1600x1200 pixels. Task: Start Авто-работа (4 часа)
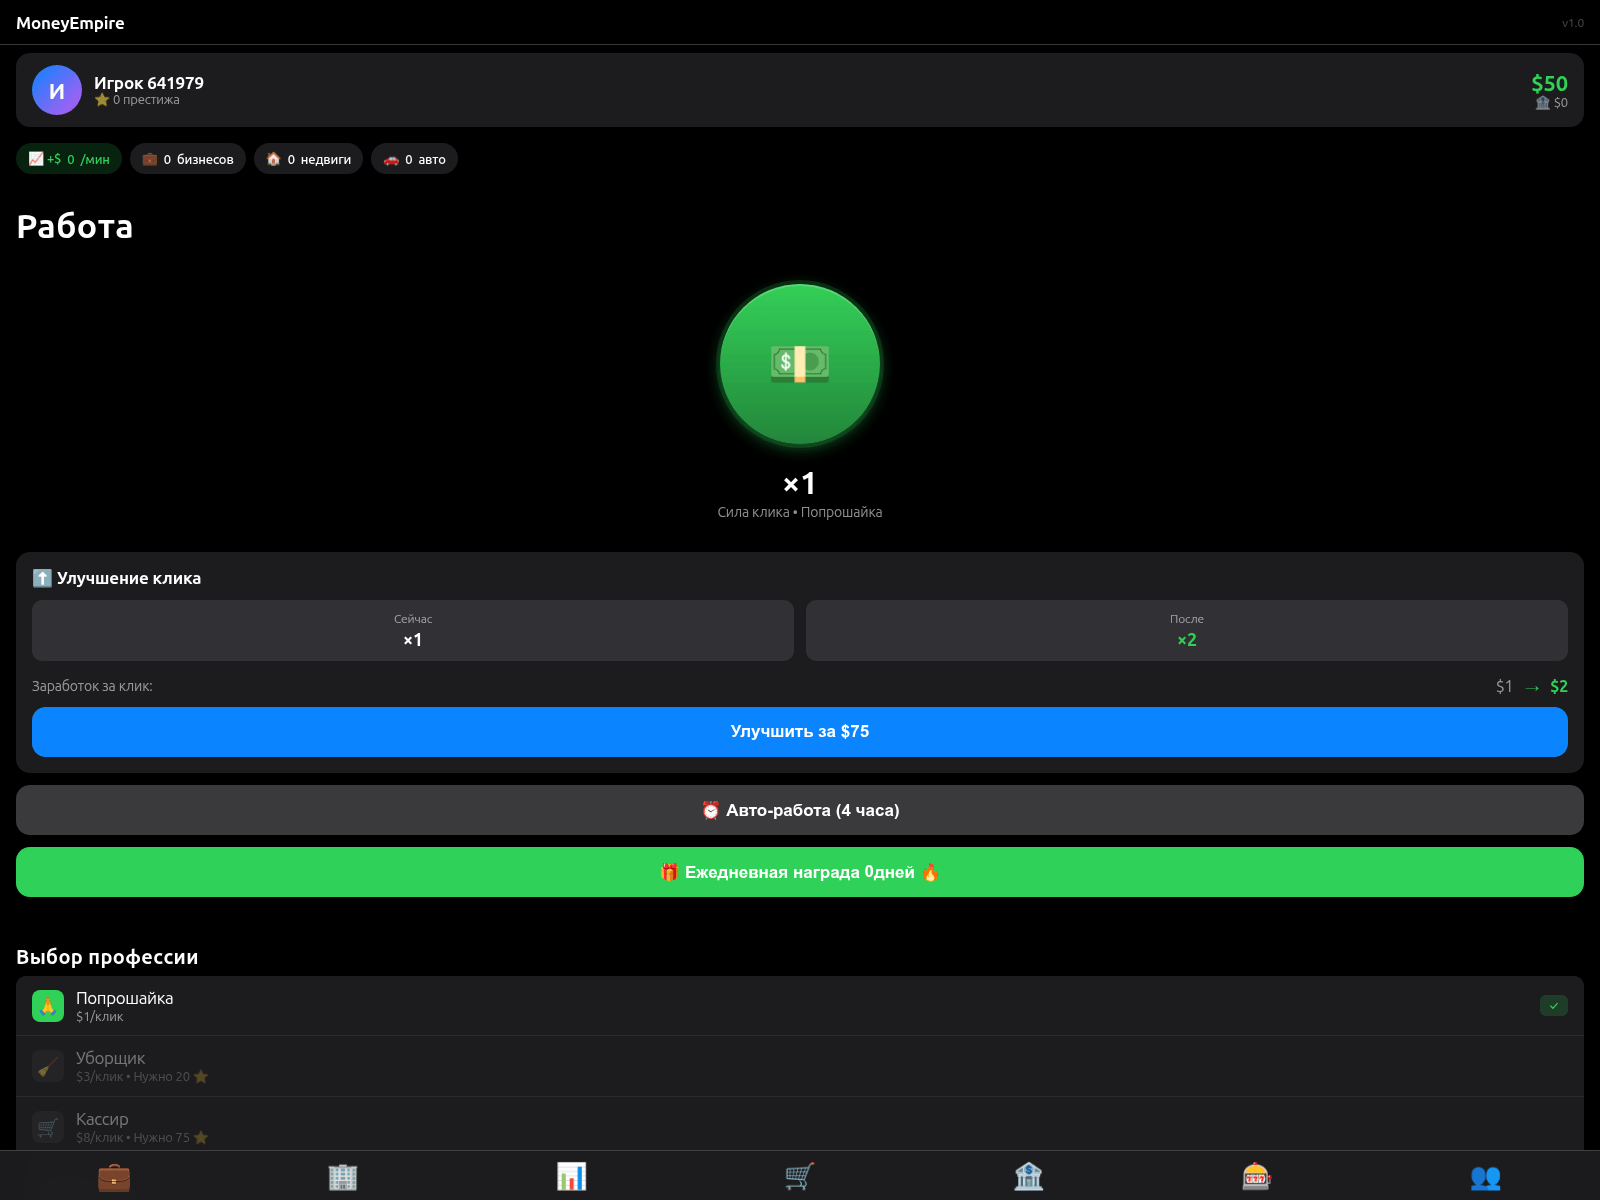(x=800, y=810)
